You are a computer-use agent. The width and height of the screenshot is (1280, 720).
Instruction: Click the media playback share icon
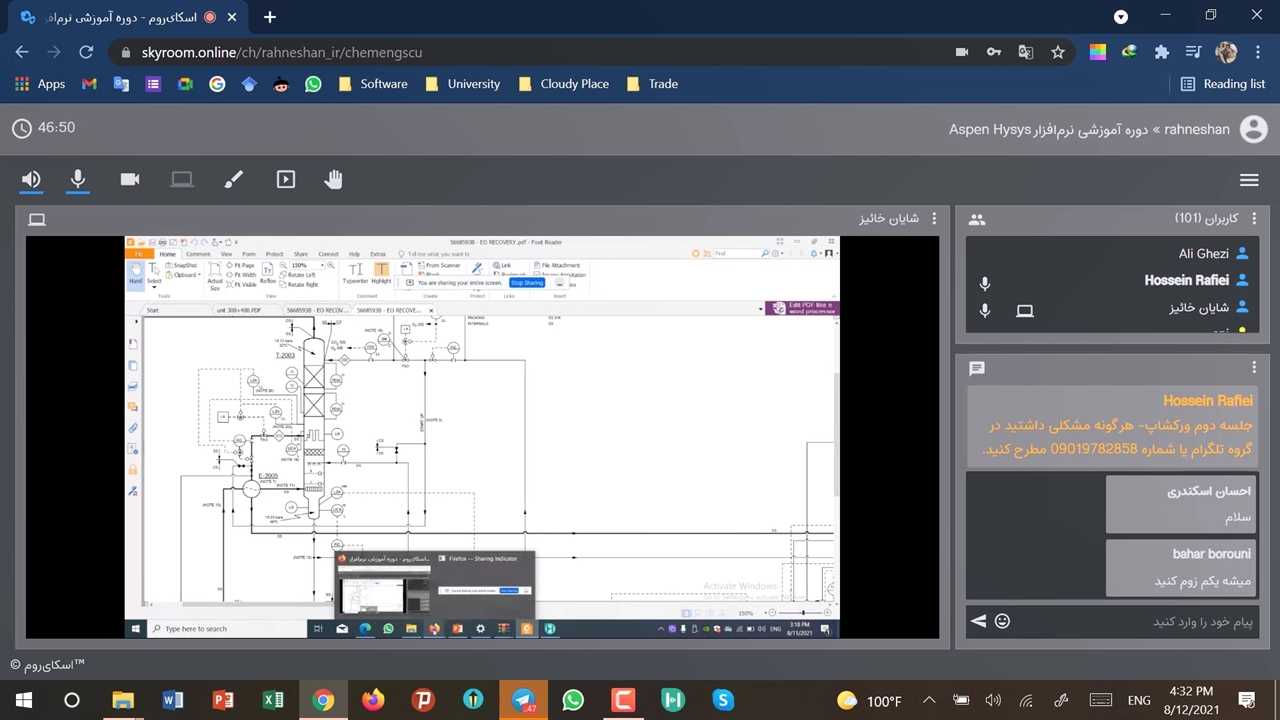click(286, 179)
